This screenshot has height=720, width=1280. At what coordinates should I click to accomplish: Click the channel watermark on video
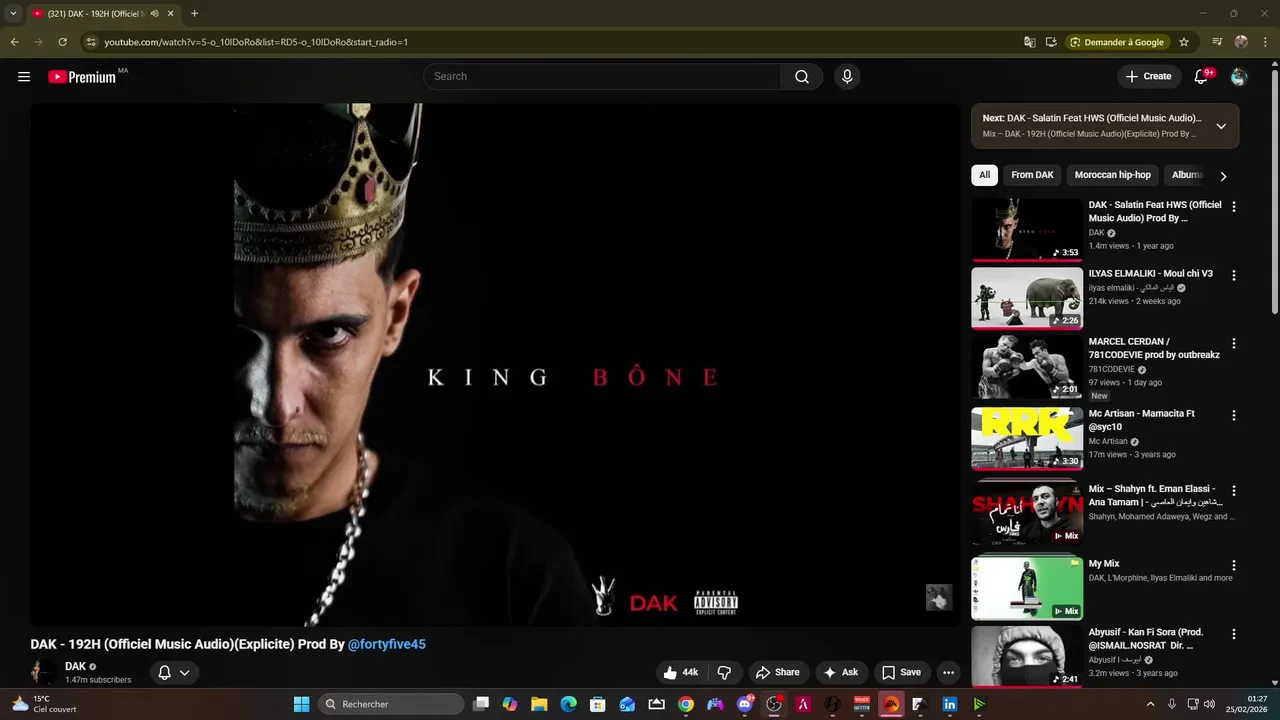pyautogui.click(x=938, y=598)
